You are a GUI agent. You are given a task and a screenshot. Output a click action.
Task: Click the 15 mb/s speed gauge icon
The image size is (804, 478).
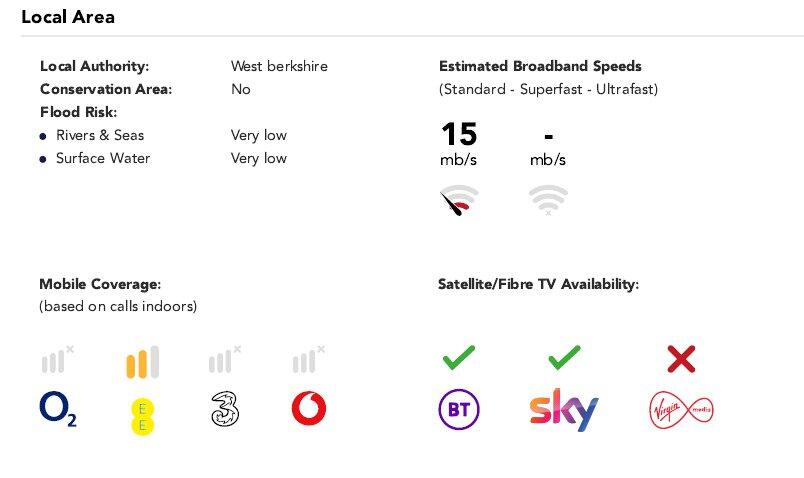tap(459, 201)
